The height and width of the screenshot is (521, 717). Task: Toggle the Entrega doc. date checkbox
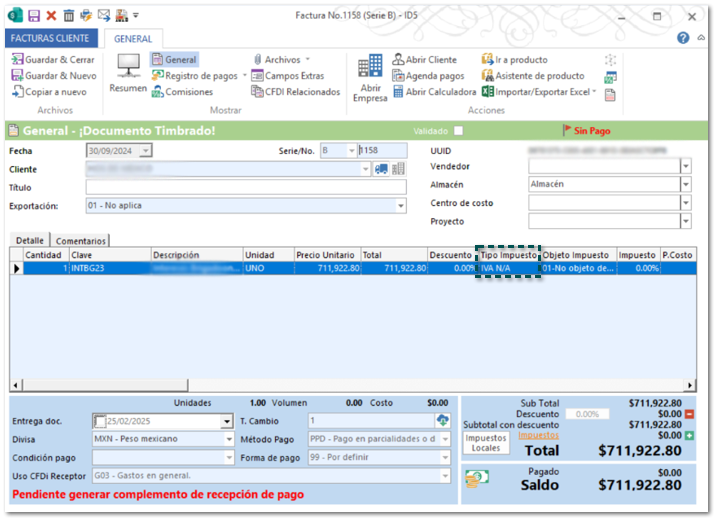pyautogui.click(x=100, y=421)
